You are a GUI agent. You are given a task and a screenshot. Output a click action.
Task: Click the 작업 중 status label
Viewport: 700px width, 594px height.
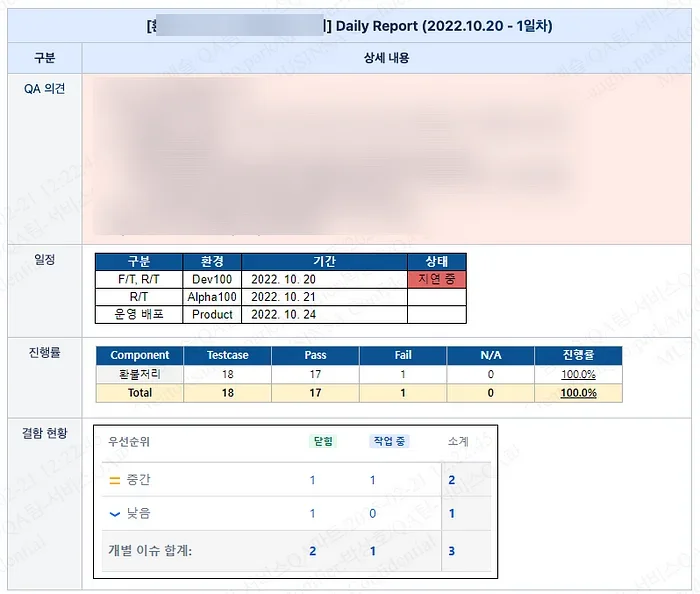(389, 441)
